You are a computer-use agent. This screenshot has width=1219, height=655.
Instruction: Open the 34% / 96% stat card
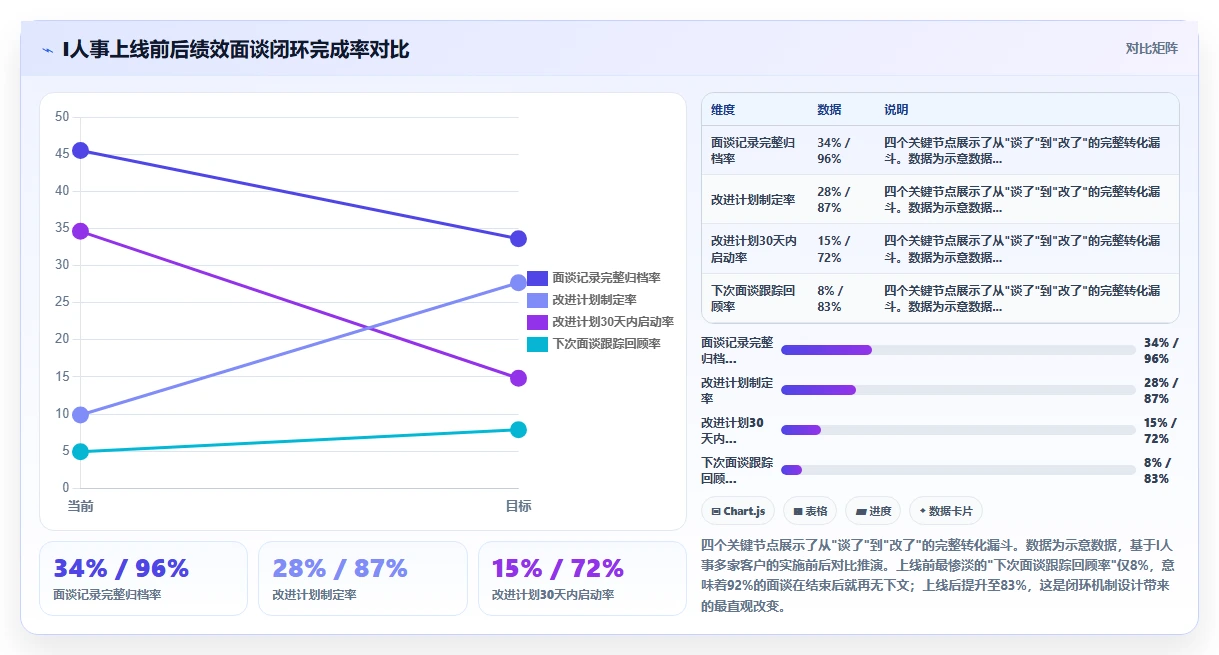[143, 578]
